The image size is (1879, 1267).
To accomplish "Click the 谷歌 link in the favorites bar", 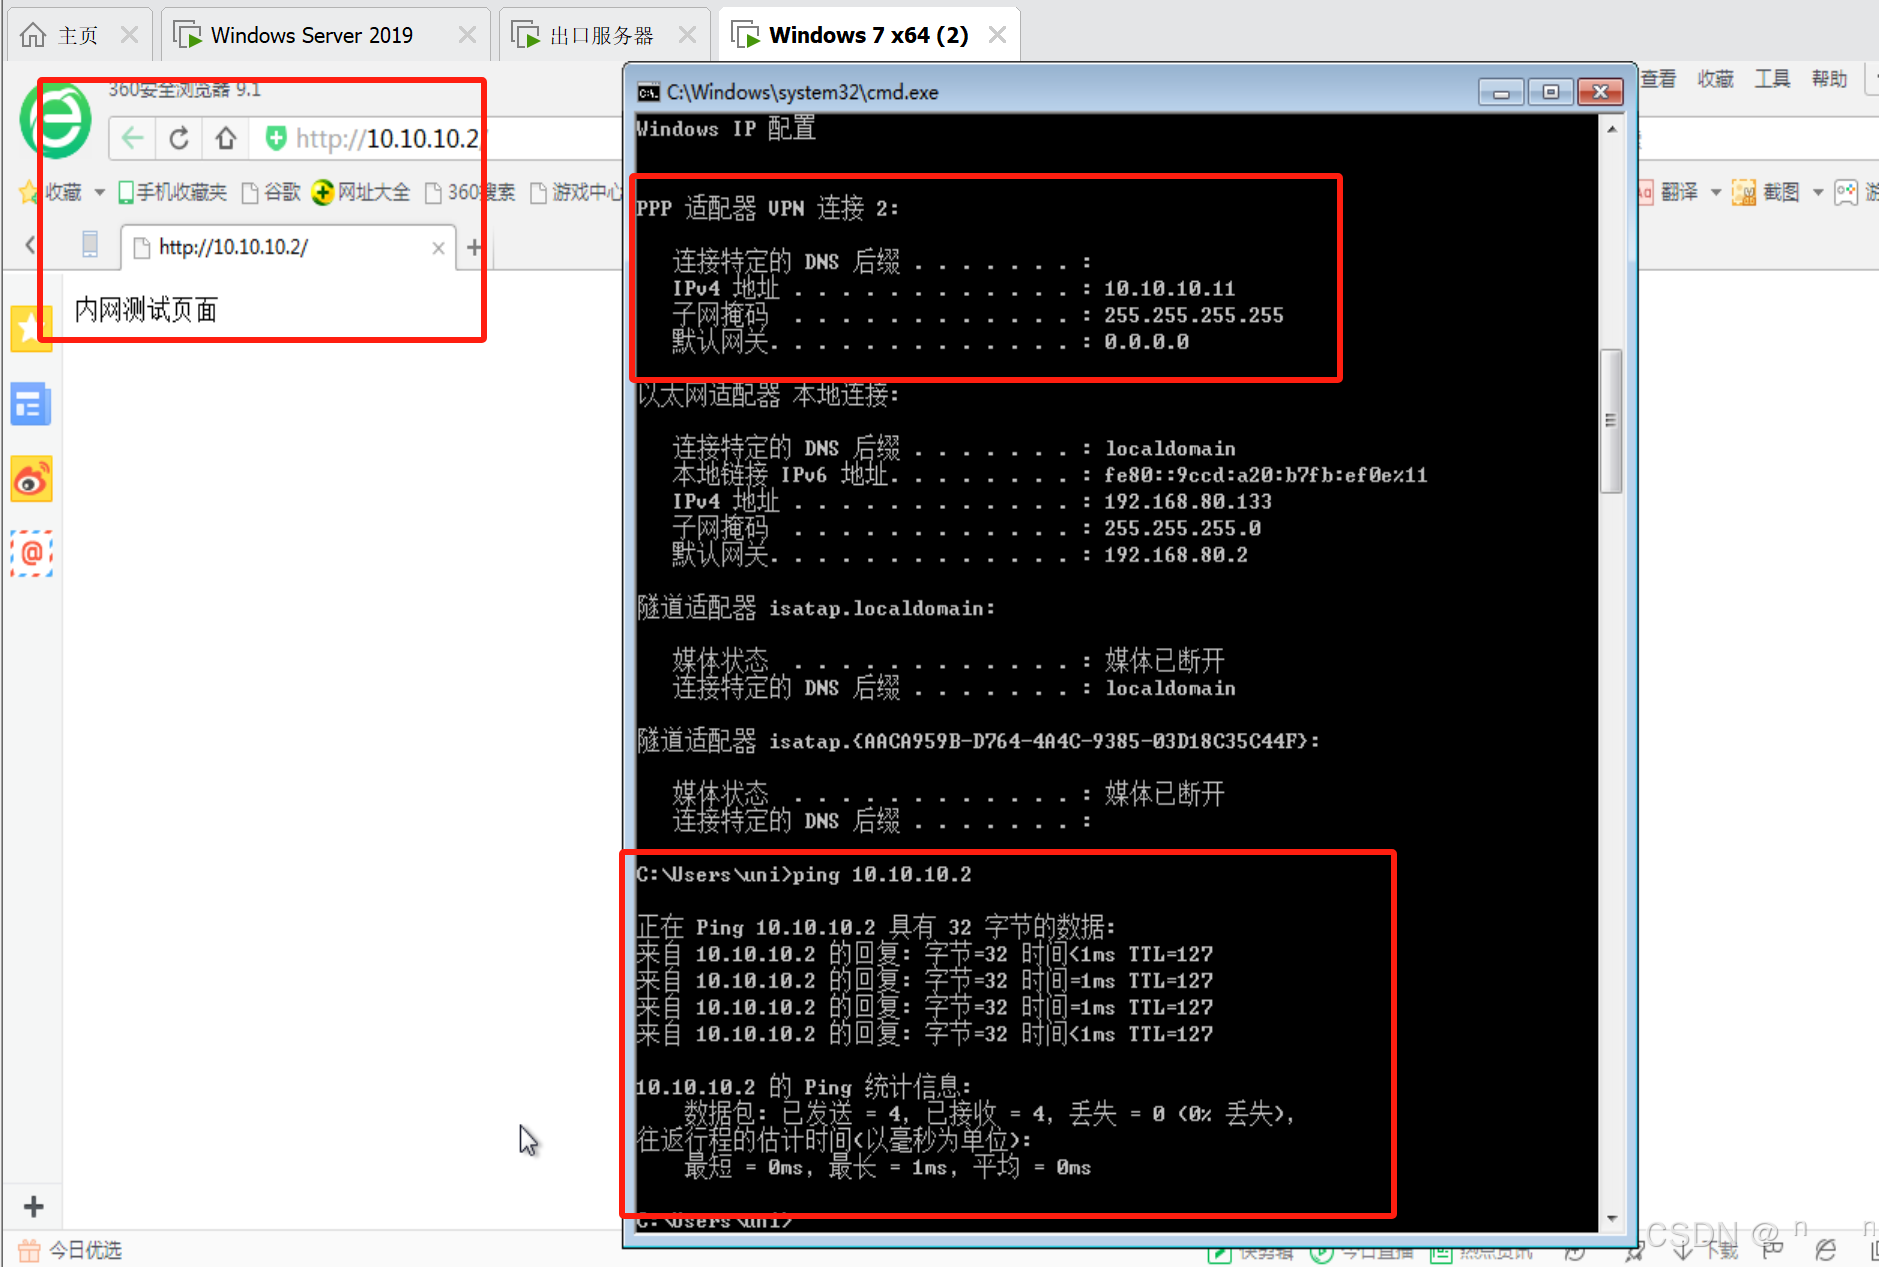I will [281, 191].
